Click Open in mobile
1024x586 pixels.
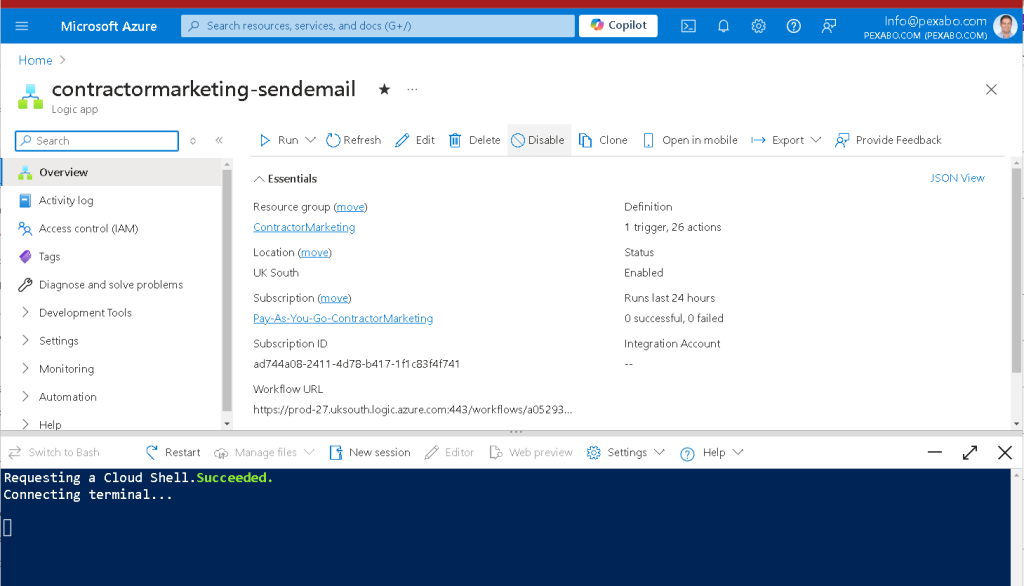[690, 140]
